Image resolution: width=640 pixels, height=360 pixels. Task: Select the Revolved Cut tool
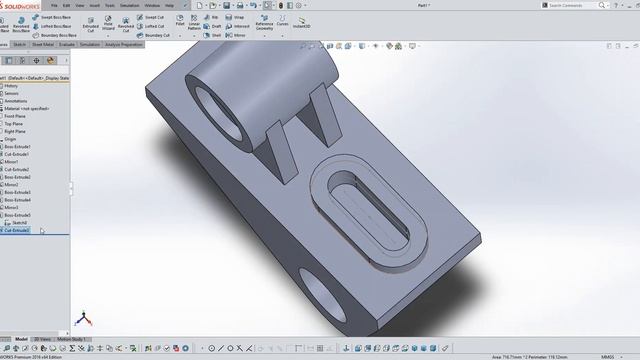(x=126, y=24)
